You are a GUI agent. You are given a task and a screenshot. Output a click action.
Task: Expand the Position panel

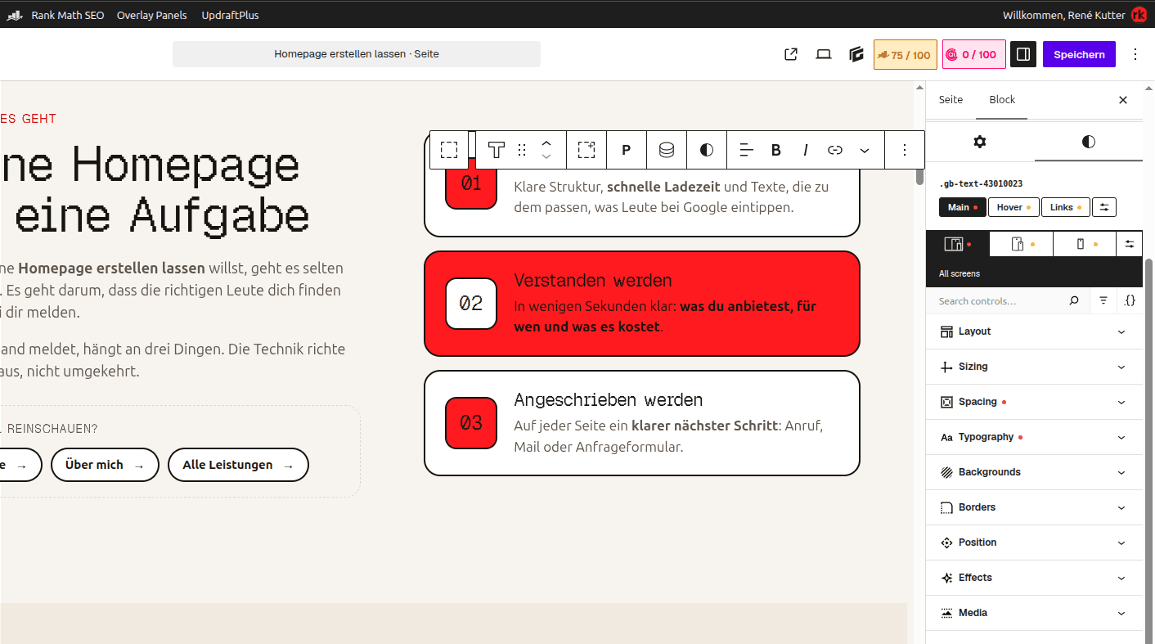point(1034,543)
